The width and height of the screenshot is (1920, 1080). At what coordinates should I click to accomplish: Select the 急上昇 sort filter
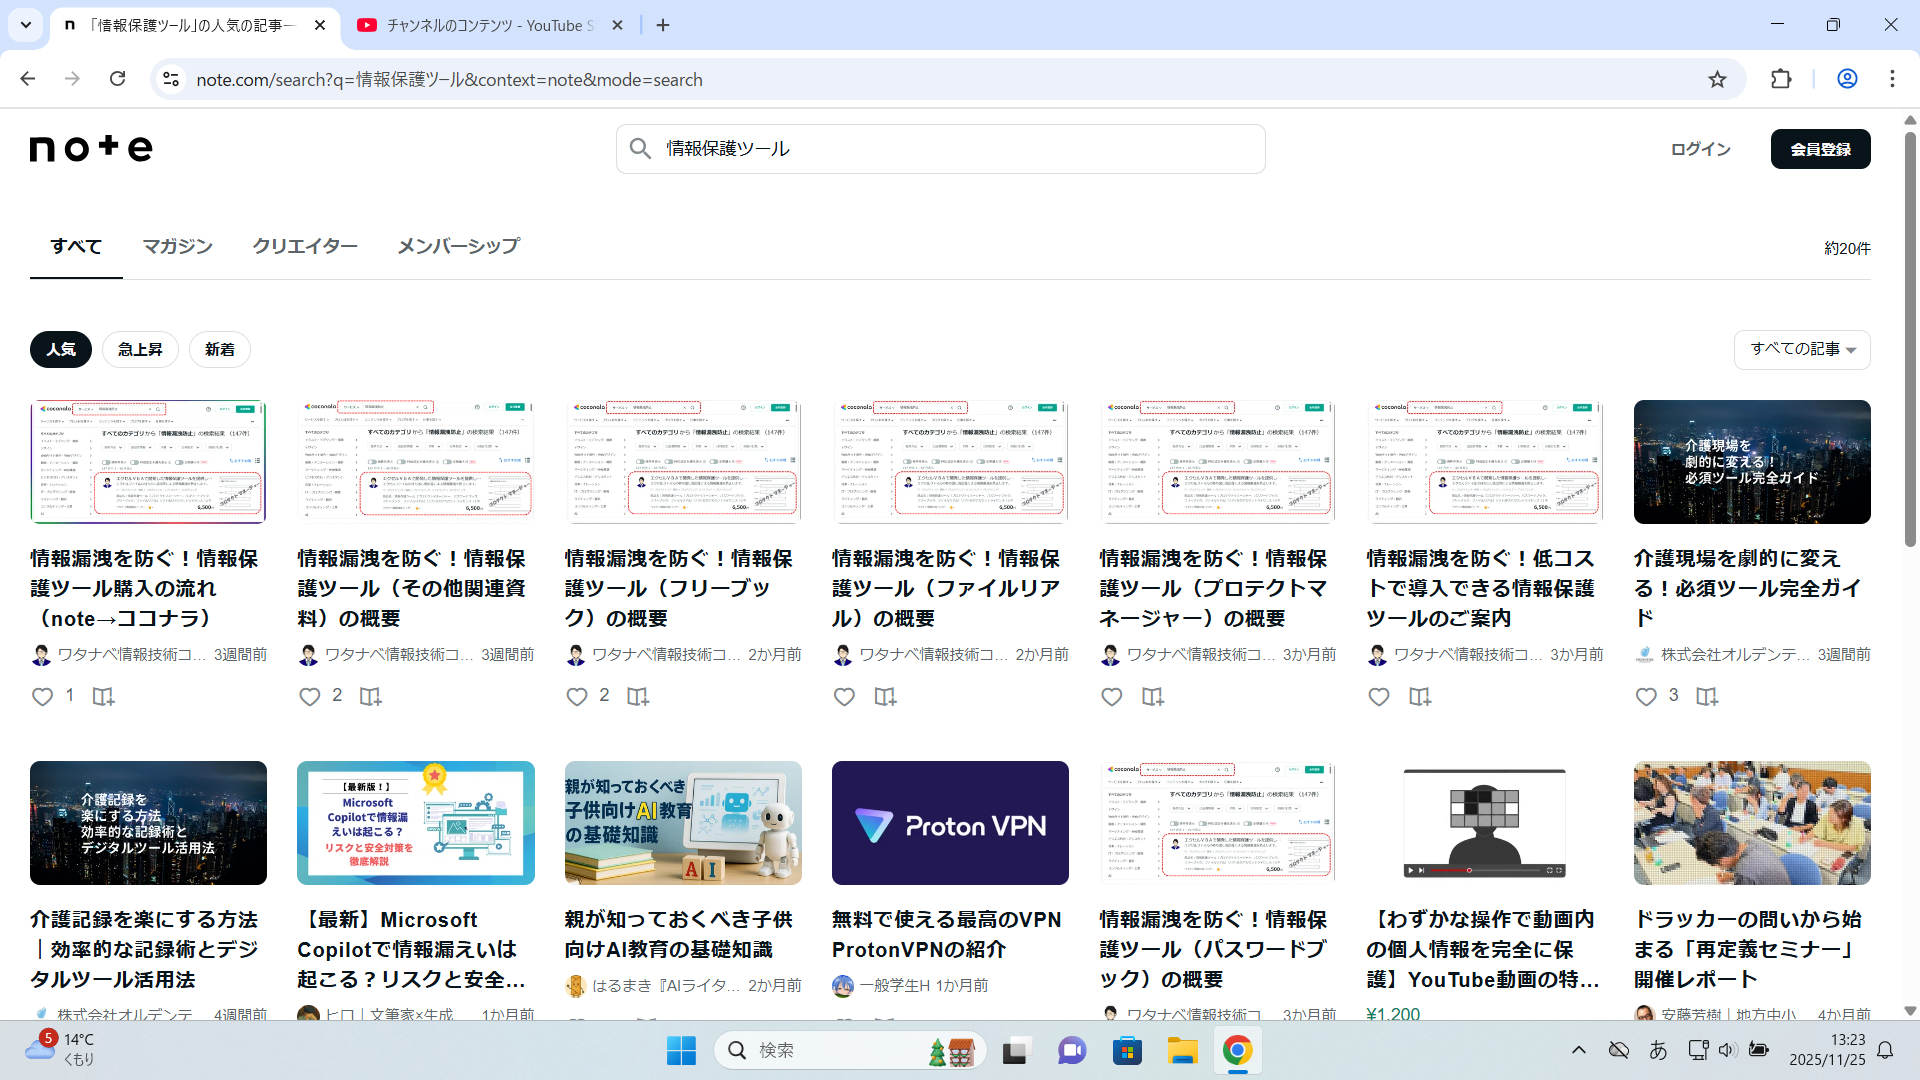(x=140, y=349)
